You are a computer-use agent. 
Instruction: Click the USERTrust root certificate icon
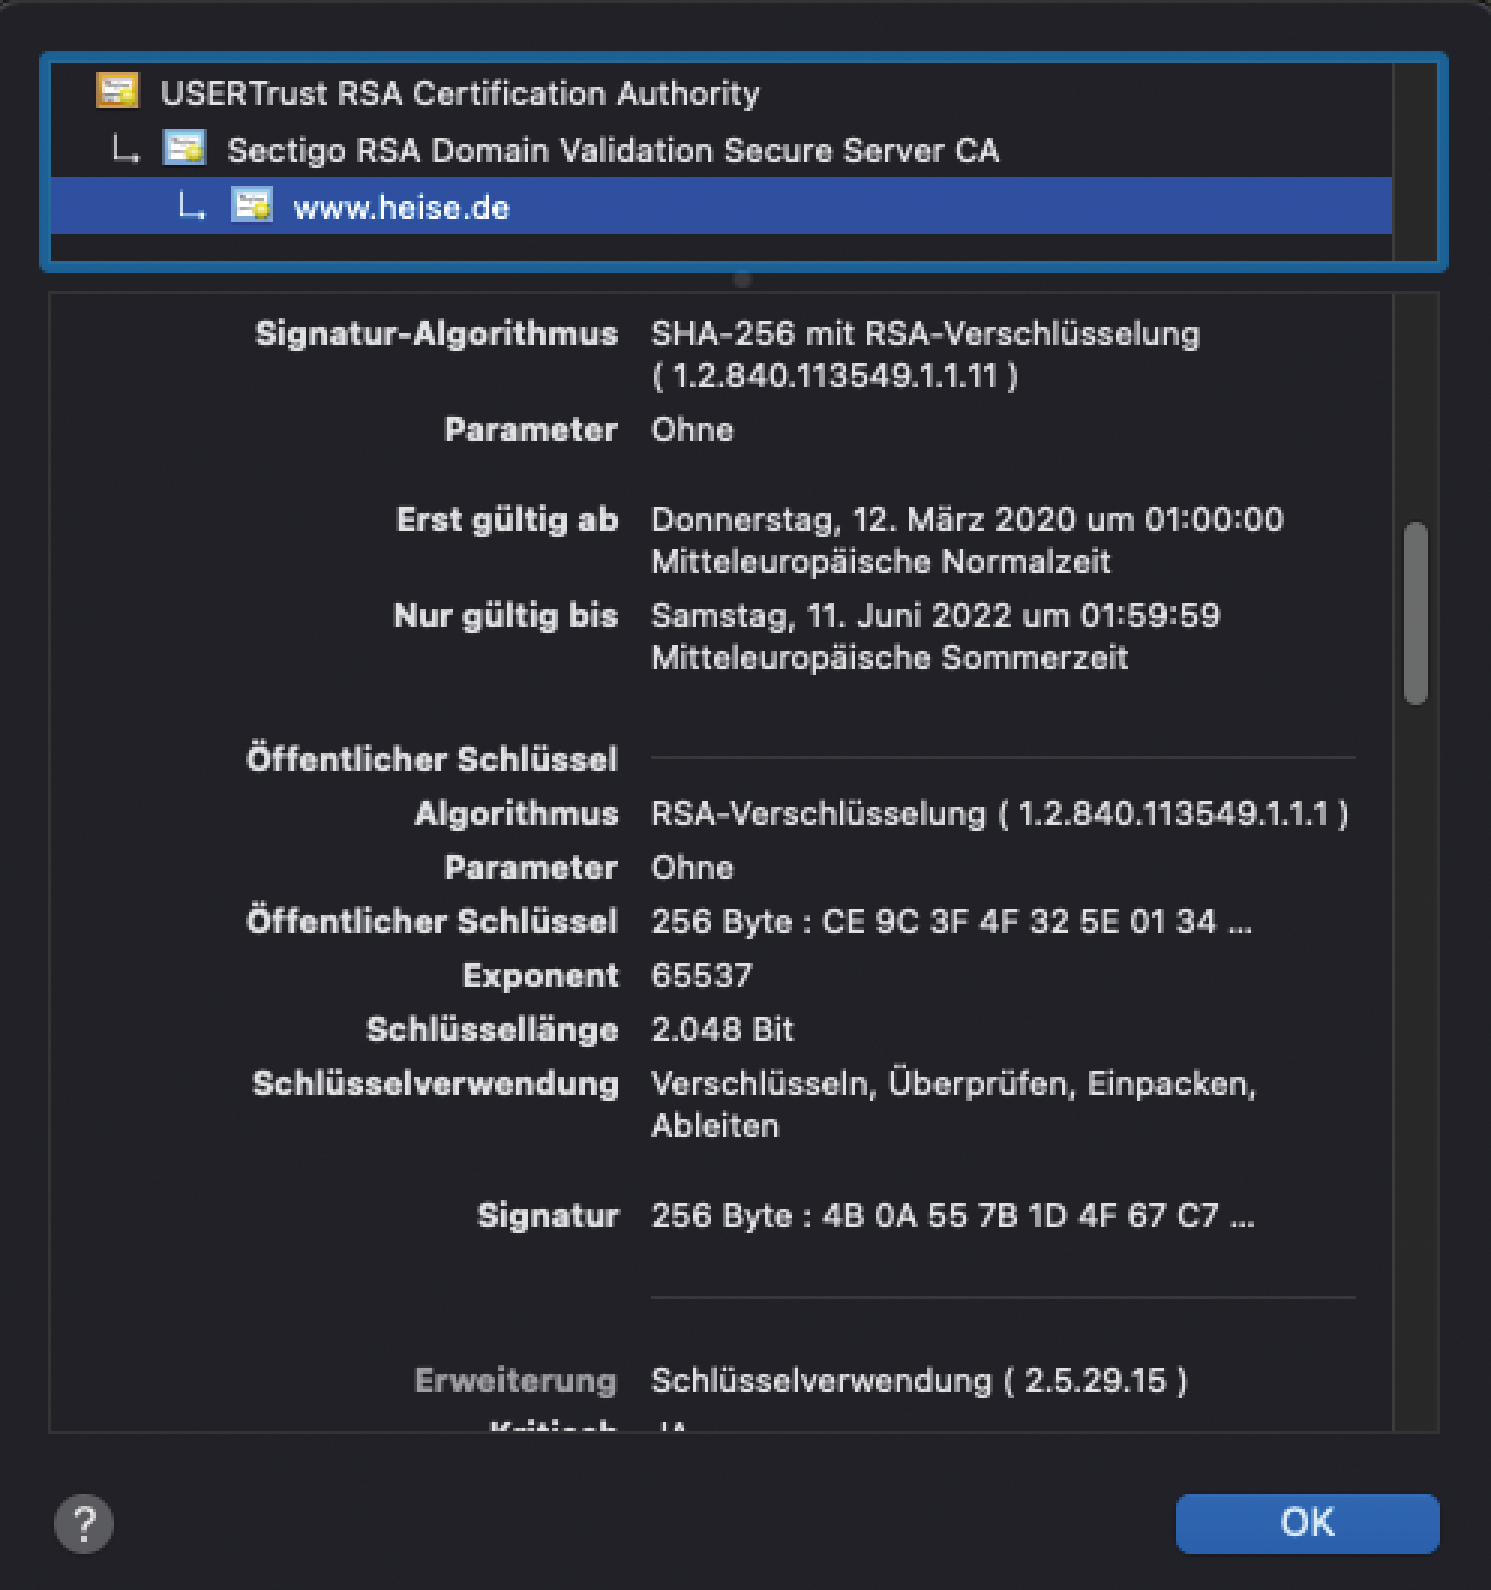click(x=117, y=91)
